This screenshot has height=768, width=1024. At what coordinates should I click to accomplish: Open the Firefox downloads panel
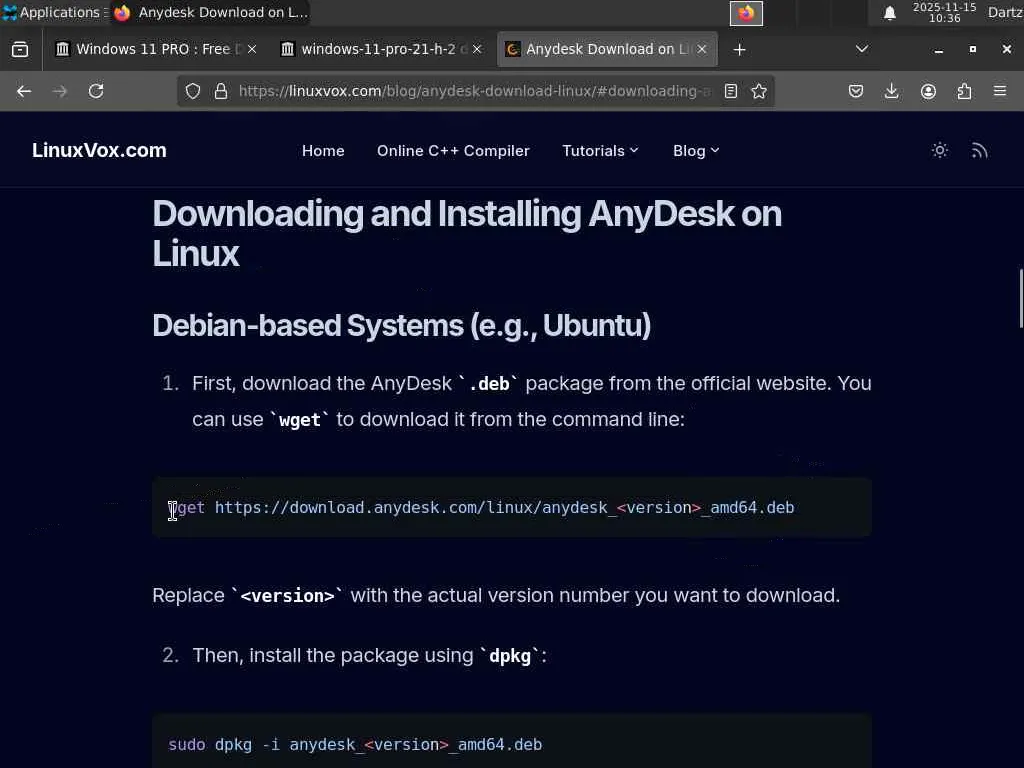(891, 91)
